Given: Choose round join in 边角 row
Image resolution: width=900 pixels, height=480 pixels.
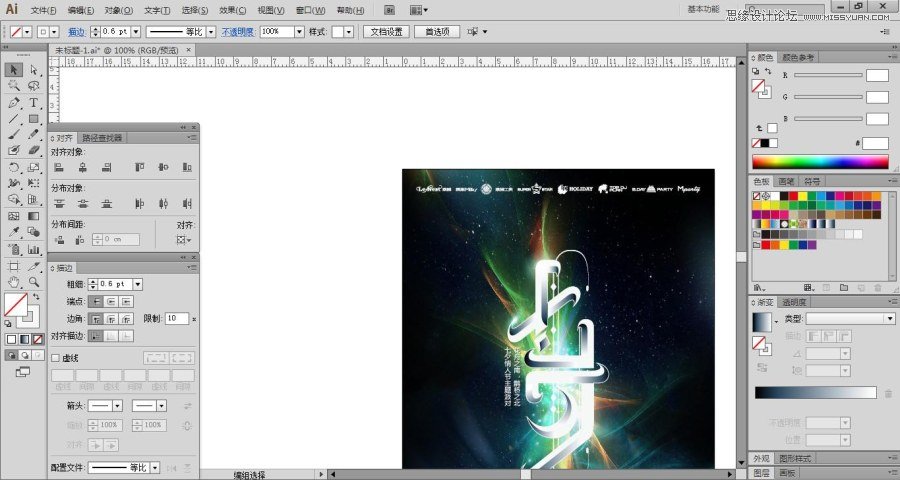Looking at the screenshot, I should point(111,319).
